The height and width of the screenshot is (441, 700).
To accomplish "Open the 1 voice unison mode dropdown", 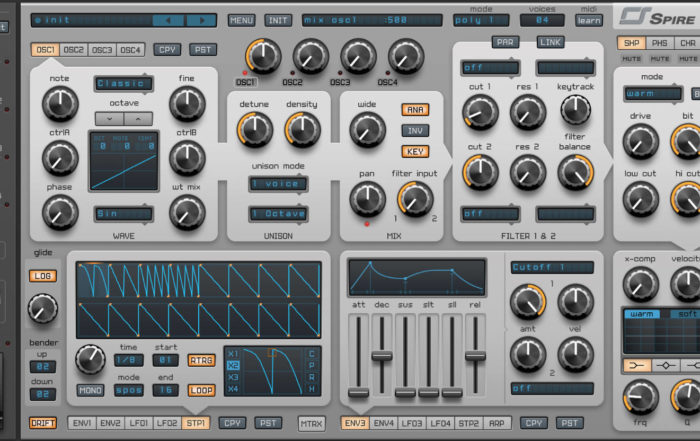I will coord(278,183).
